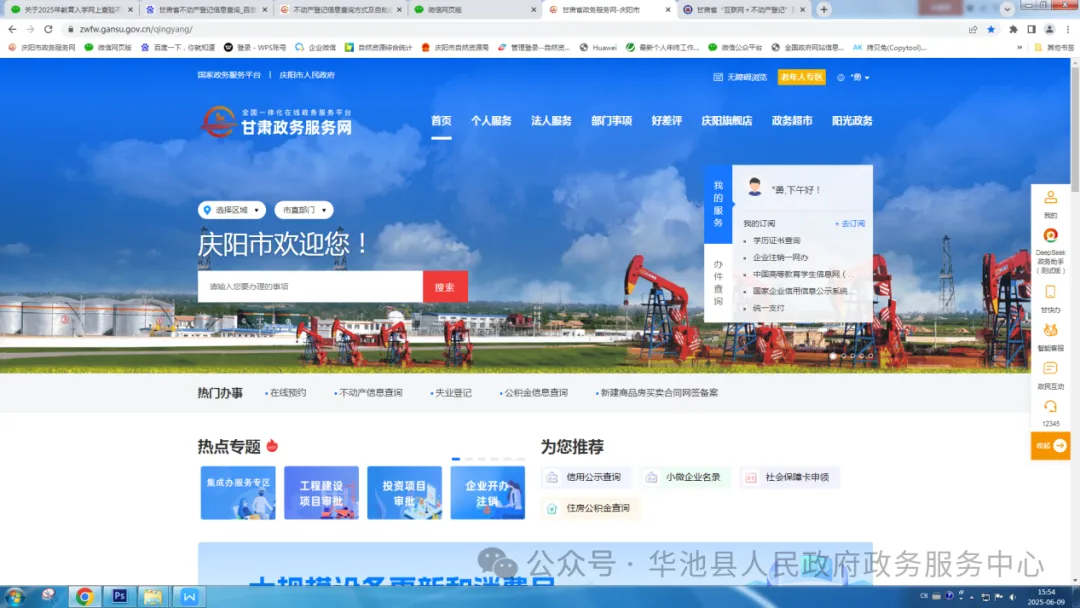Image resolution: width=1080 pixels, height=608 pixels.
Task: Click the 无障碍浏览 accessibility icon
Action: click(716, 76)
